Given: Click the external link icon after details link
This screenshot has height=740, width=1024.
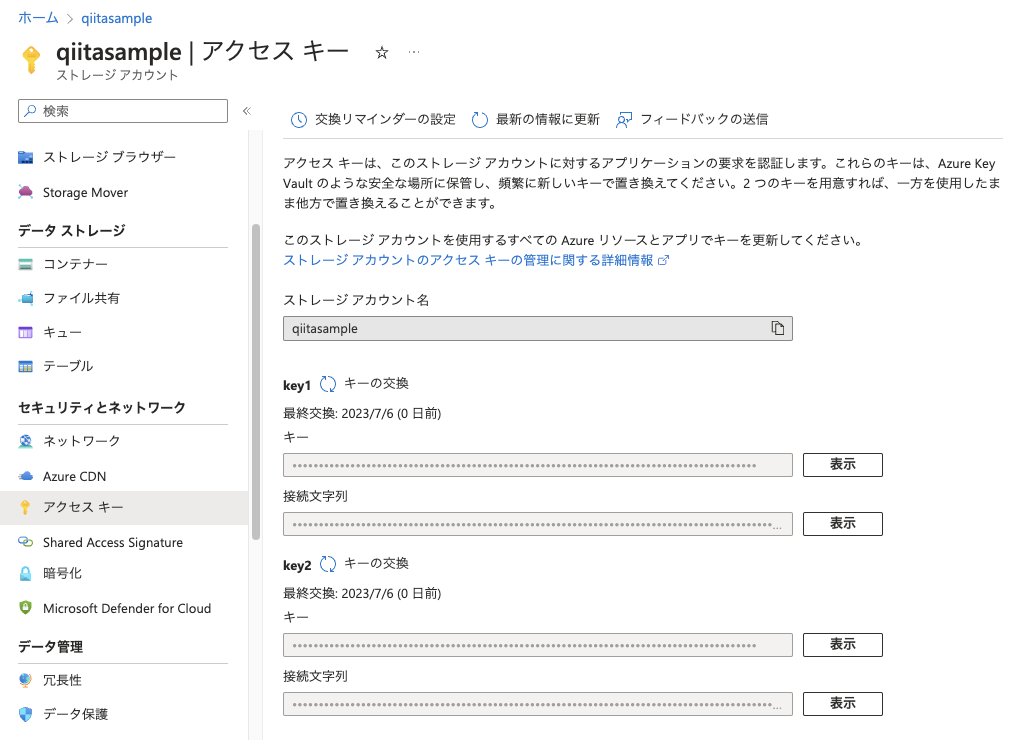Looking at the screenshot, I should click(x=664, y=260).
